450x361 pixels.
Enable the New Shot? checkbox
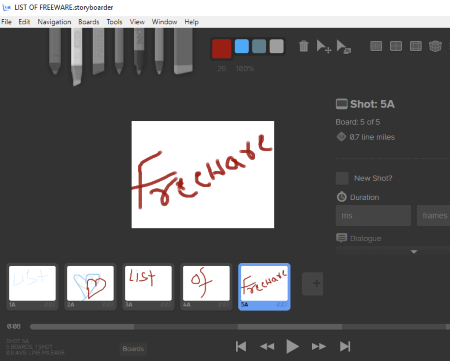pyautogui.click(x=342, y=178)
